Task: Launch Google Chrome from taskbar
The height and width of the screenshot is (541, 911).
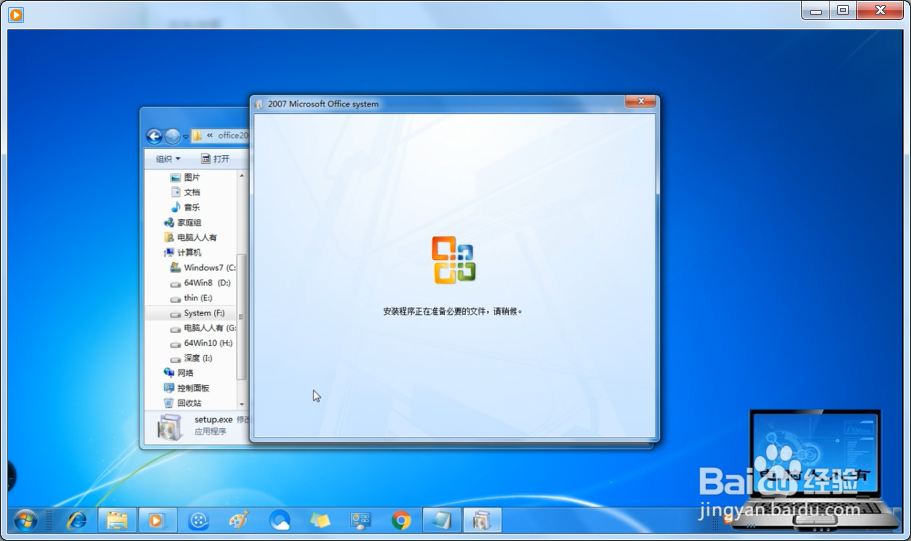Action: (x=401, y=521)
